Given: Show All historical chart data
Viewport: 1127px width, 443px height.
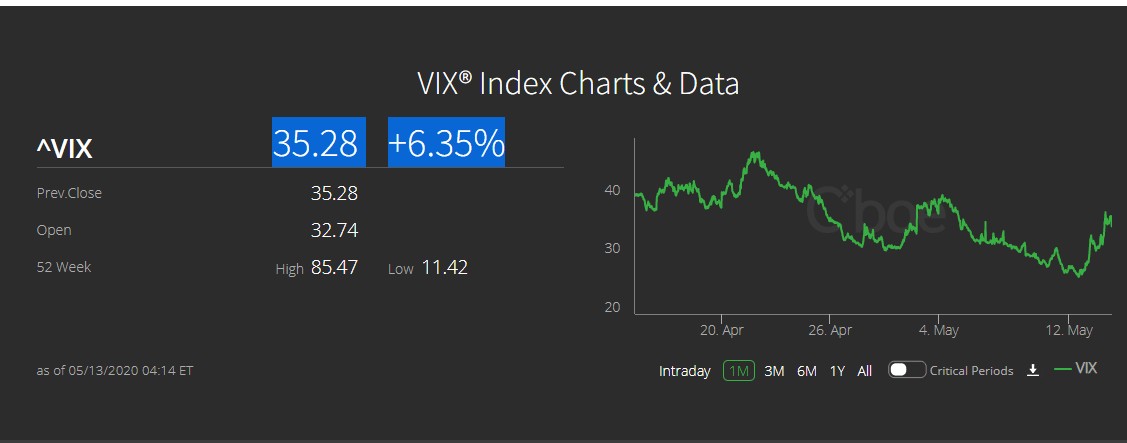Looking at the screenshot, I should coord(865,371).
